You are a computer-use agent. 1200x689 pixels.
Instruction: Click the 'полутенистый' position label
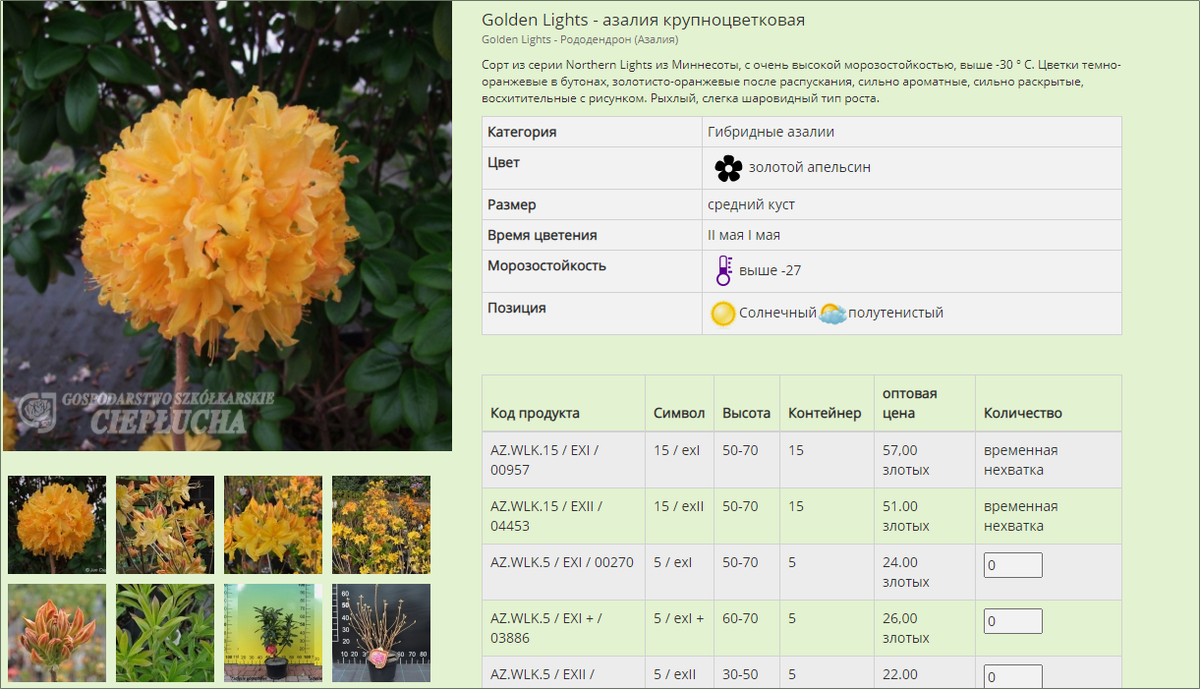click(x=896, y=313)
